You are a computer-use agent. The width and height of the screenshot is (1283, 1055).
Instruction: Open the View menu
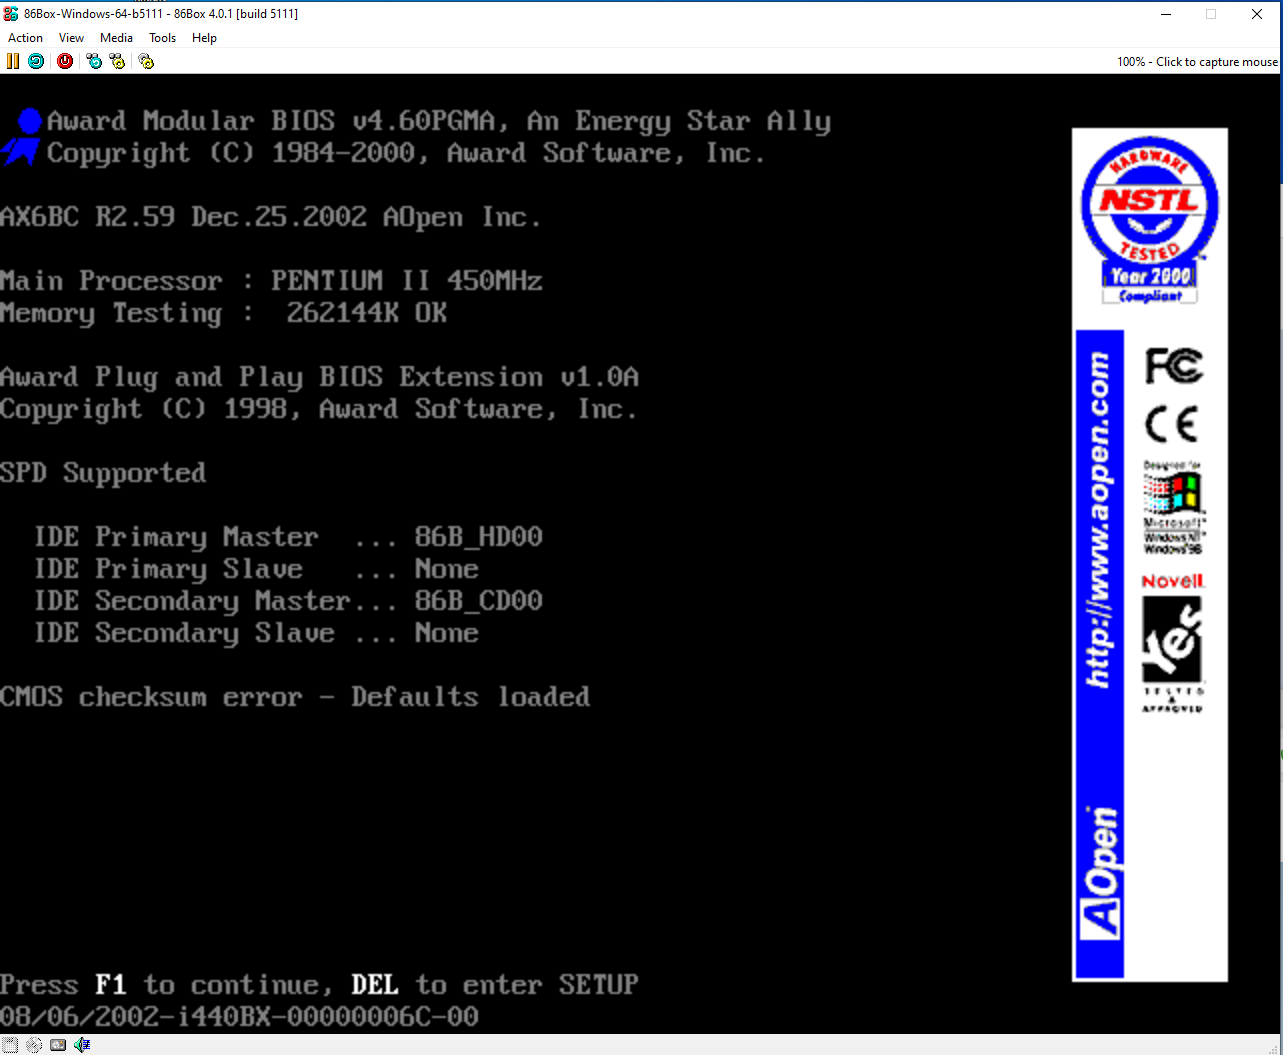[72, 38]
